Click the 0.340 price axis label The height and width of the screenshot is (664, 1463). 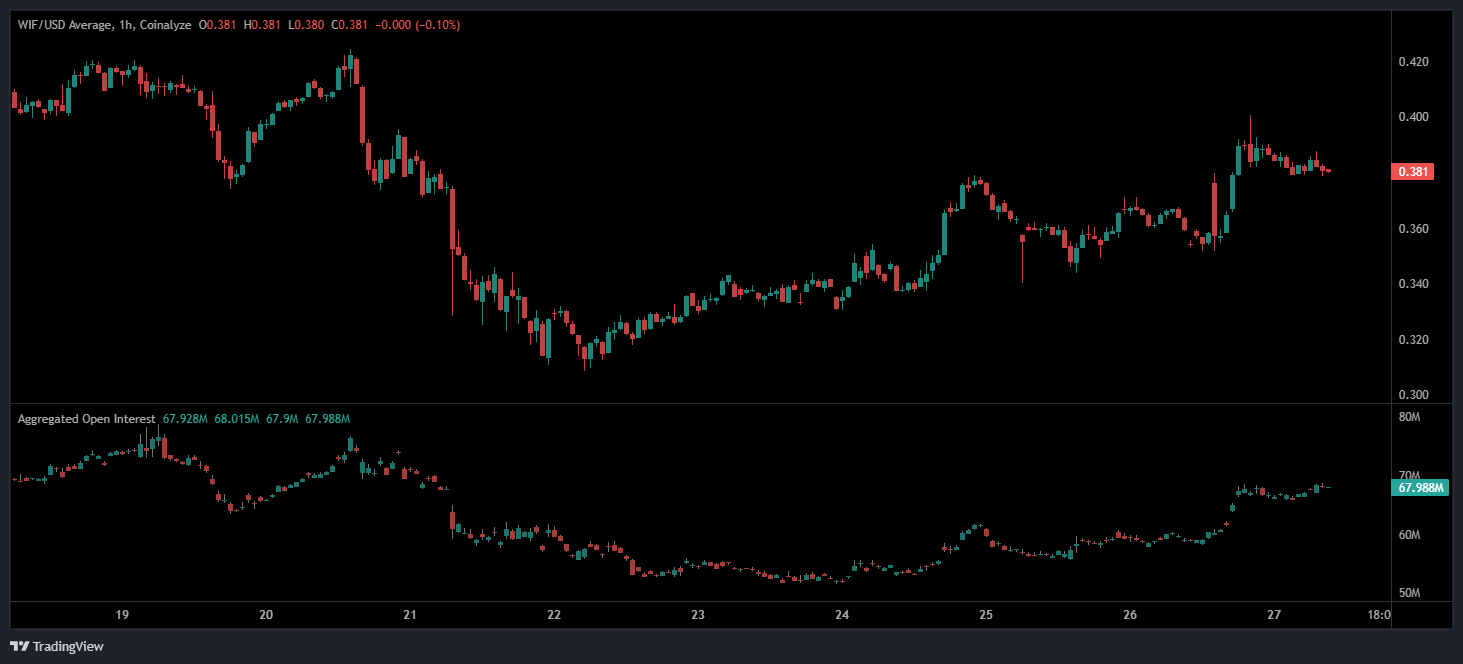pos(1413,284)
